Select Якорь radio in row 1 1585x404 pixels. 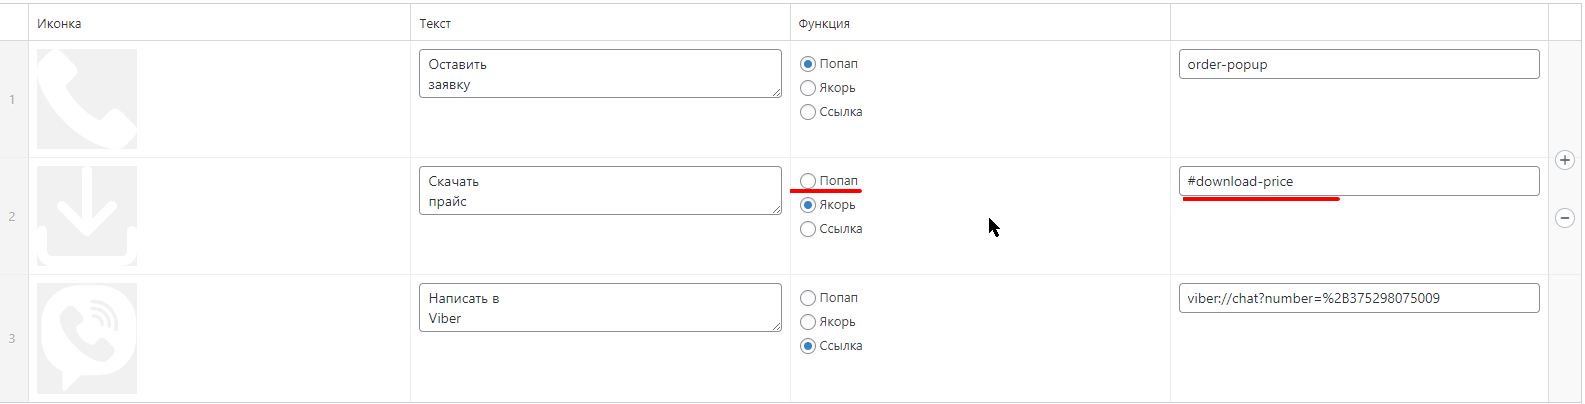[x=808, y=88]
